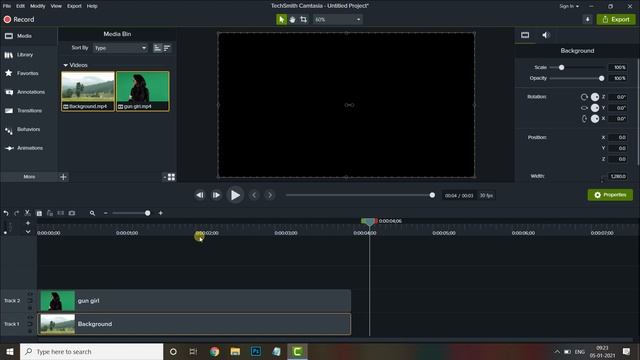Click the Rotation X dial control
The image size is (640, 360).
[x=595, y=119]
